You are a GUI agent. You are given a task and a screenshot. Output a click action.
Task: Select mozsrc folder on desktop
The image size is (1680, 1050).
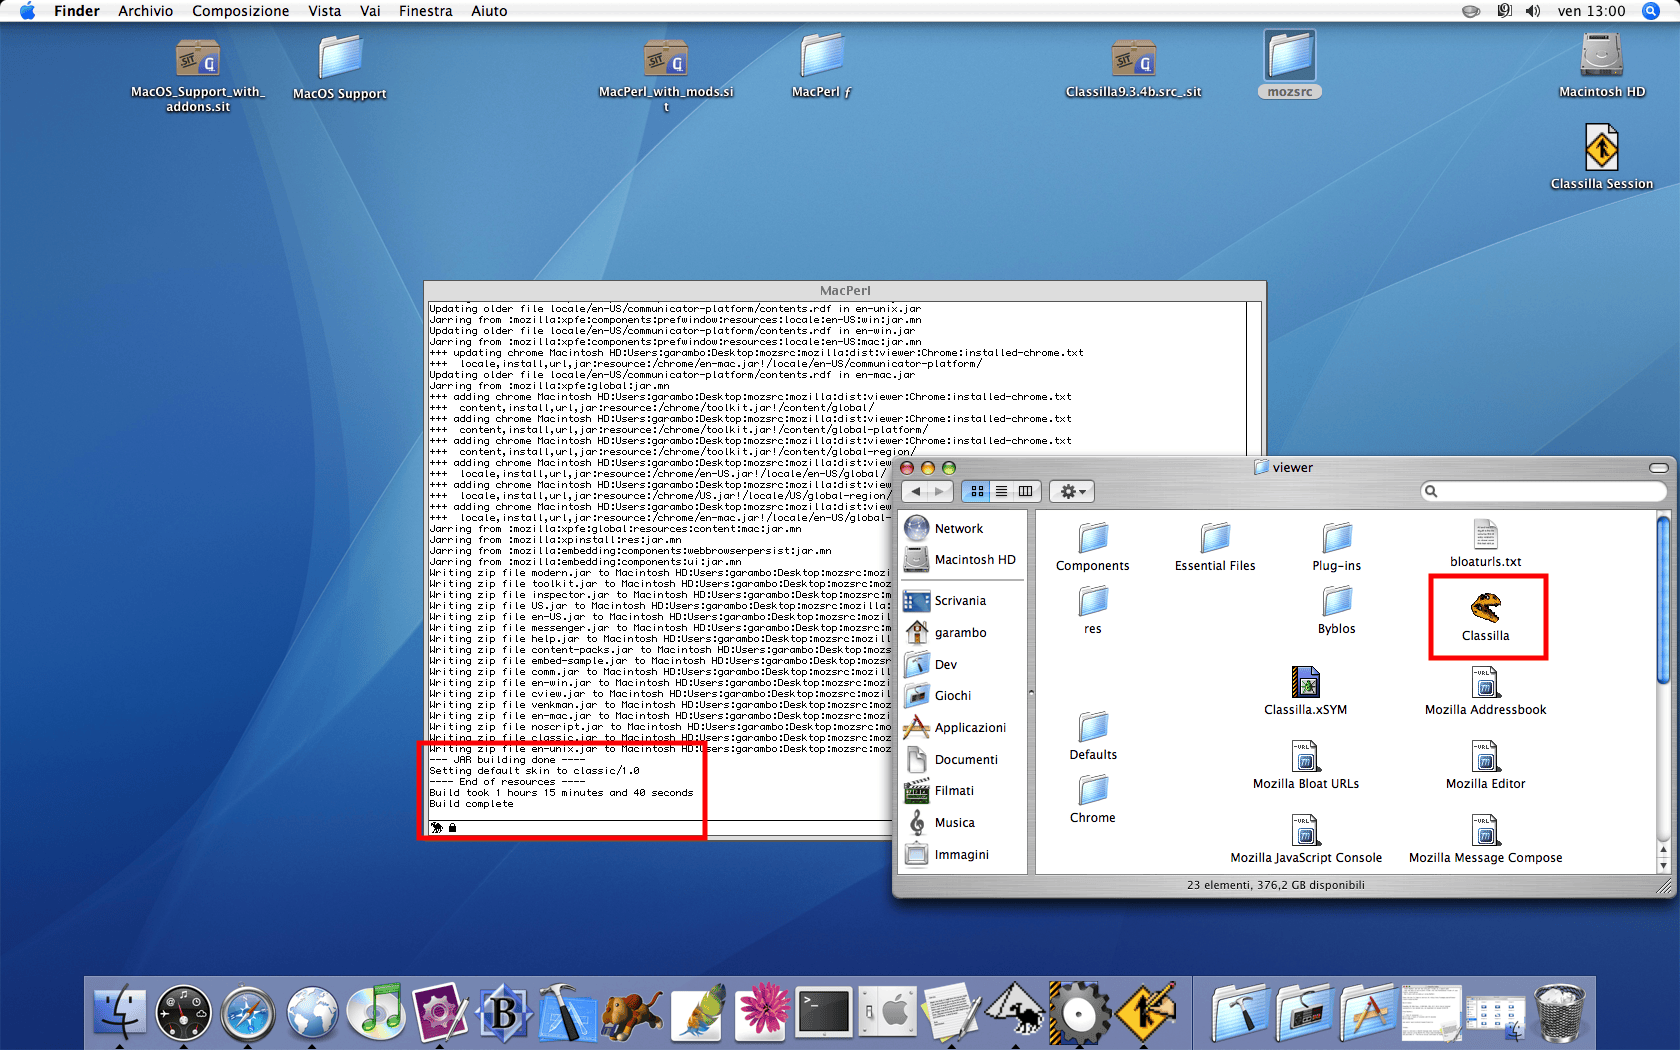pyautogui.click(x=1290, y=64)
